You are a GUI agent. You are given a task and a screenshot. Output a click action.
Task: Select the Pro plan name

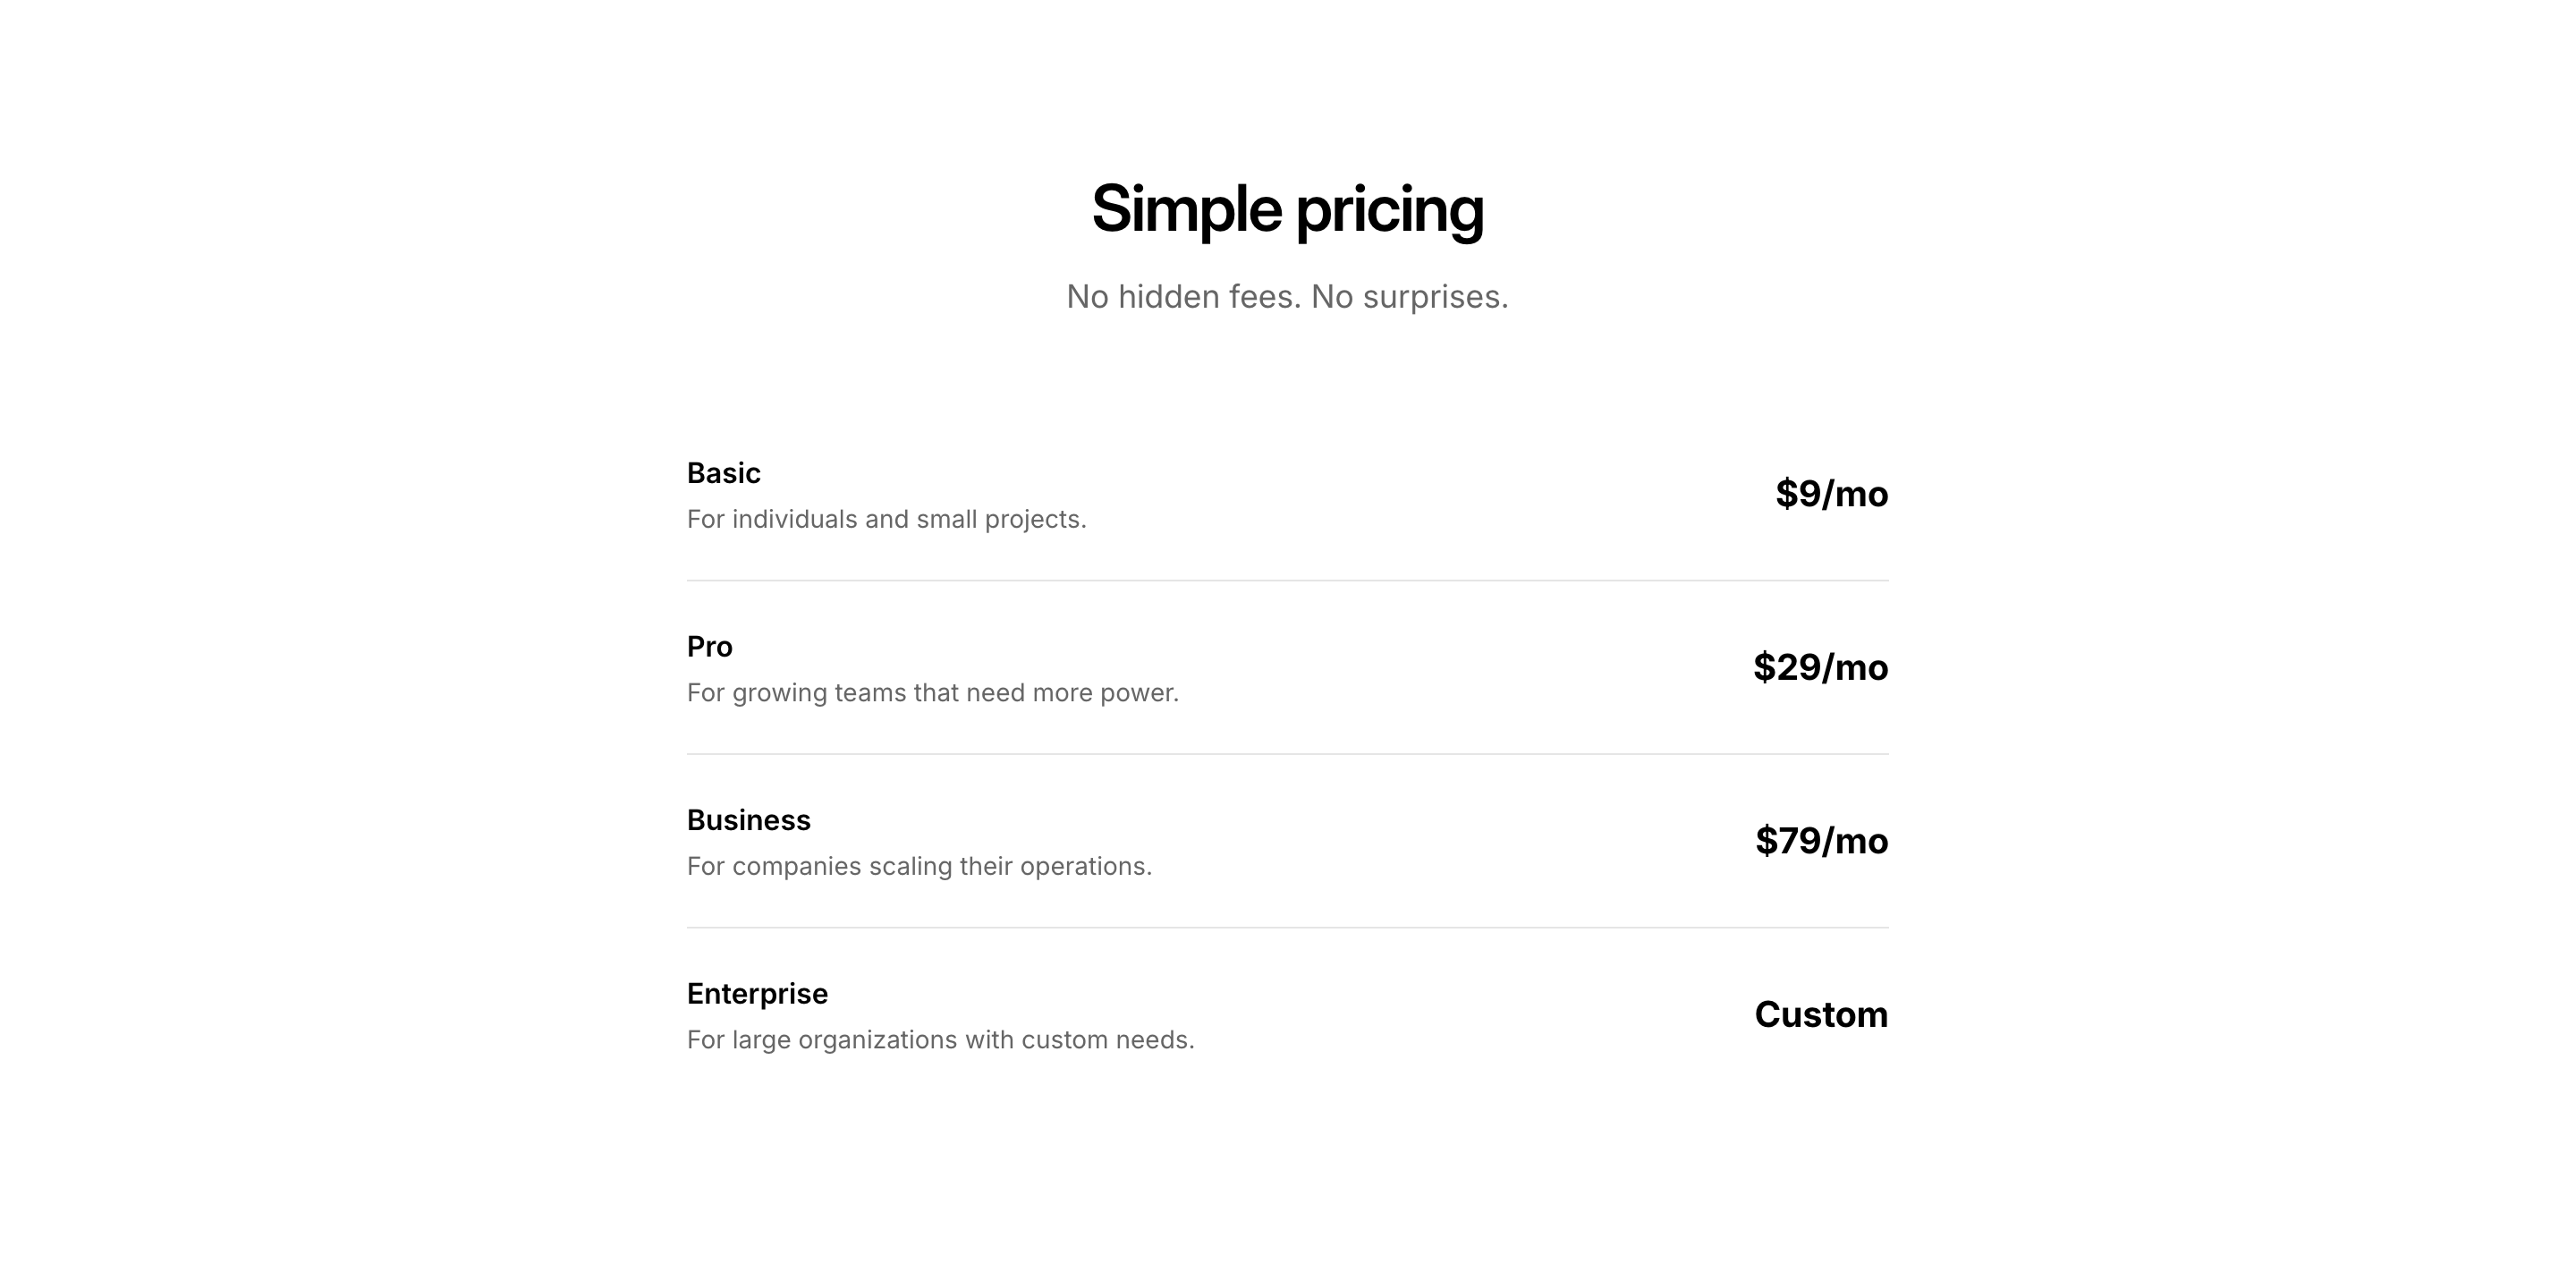[709, 647]
